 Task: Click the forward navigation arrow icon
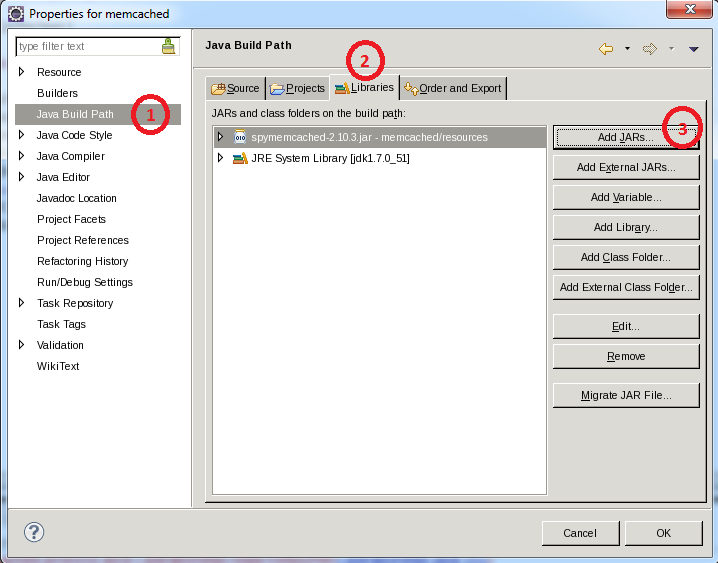[649, 48]
